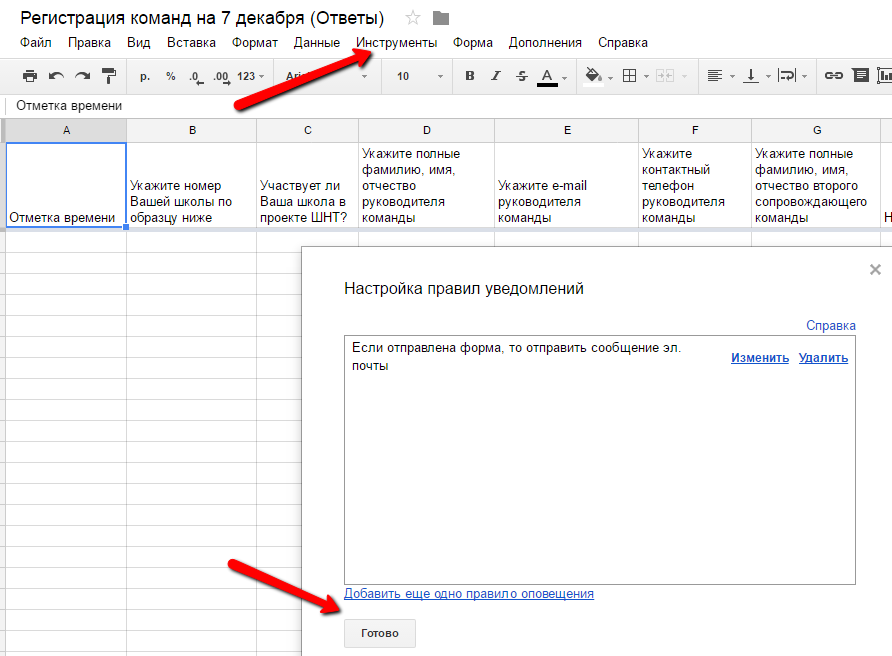Click the Redo arrow icon
Image resolution: width=892 pixels, height=656 pixels.
(x=82, y=76)
